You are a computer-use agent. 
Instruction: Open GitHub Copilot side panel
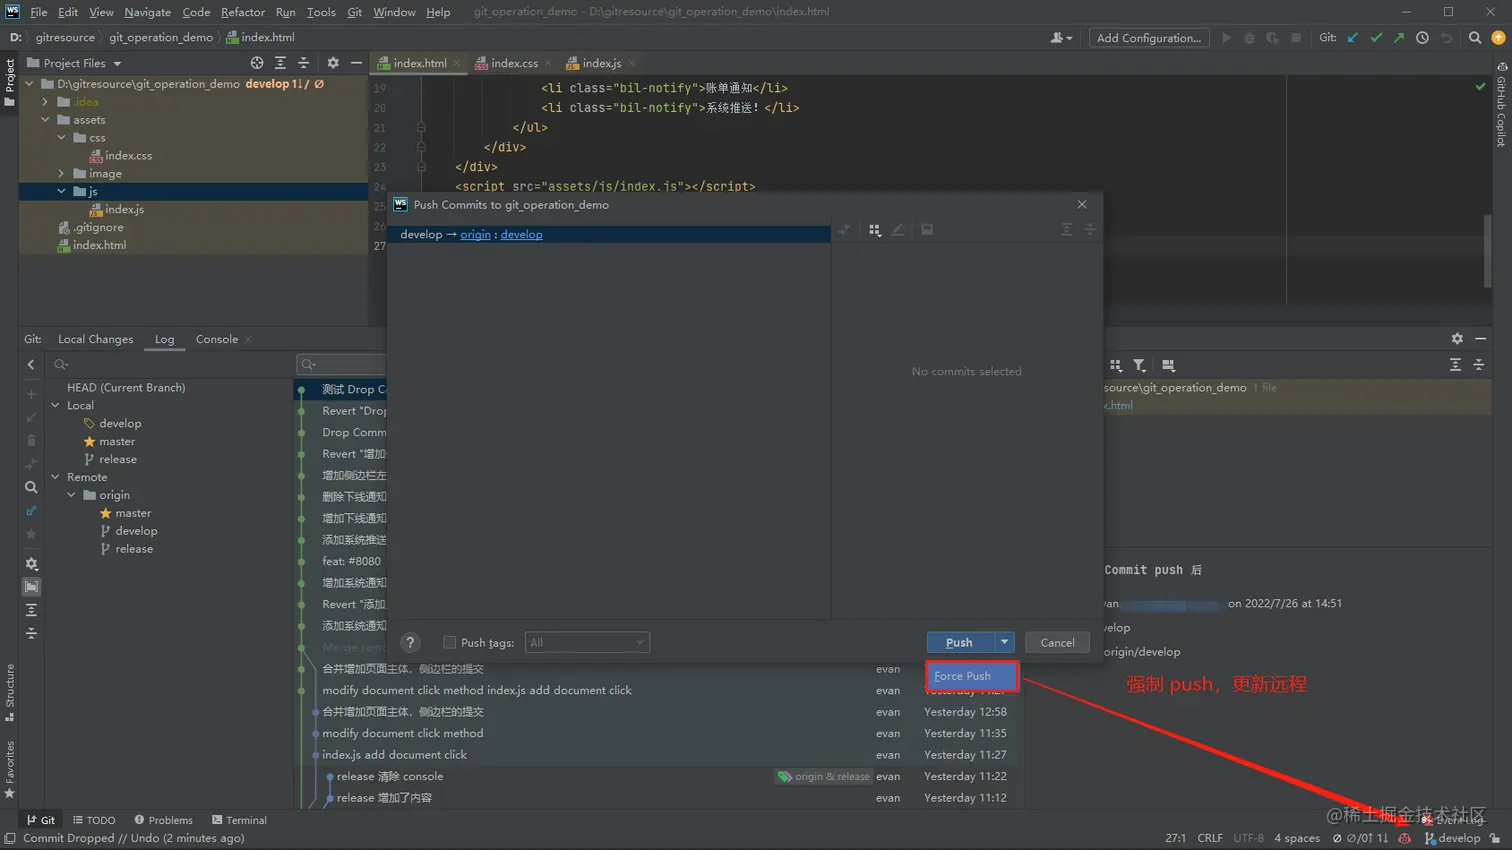click(1501, 104)
